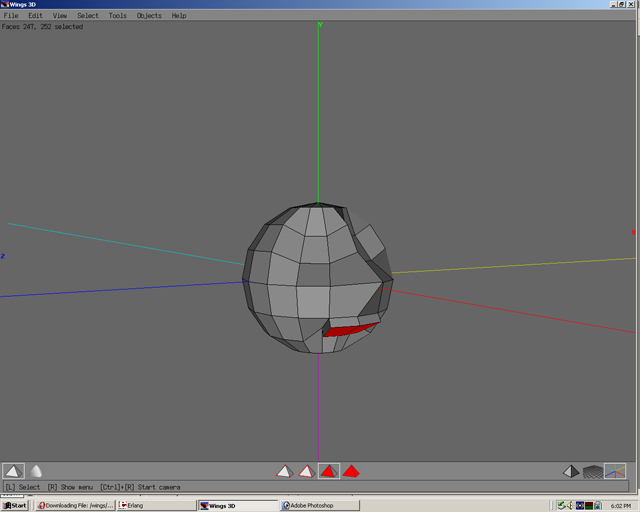Screen dimensions: 640x512
Task: Expand the Select menu
Action: tap(88, 16)
